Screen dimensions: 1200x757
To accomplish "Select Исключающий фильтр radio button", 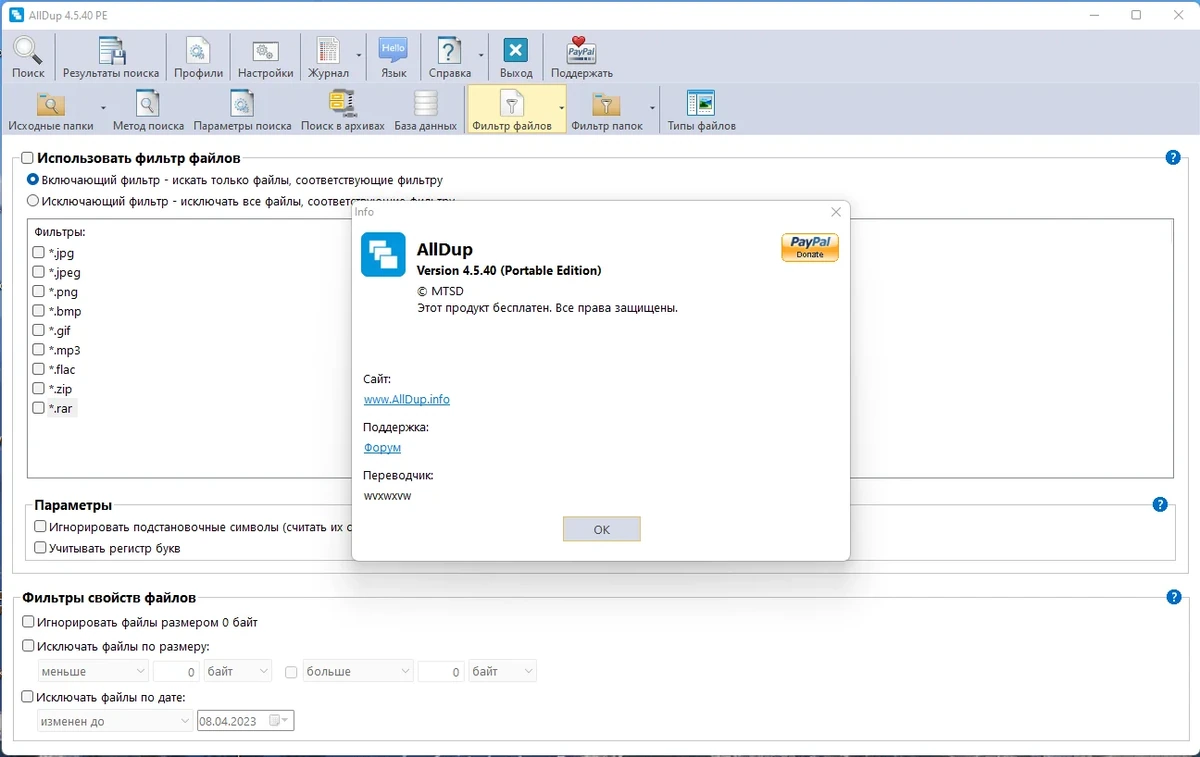I will [33, 200].
